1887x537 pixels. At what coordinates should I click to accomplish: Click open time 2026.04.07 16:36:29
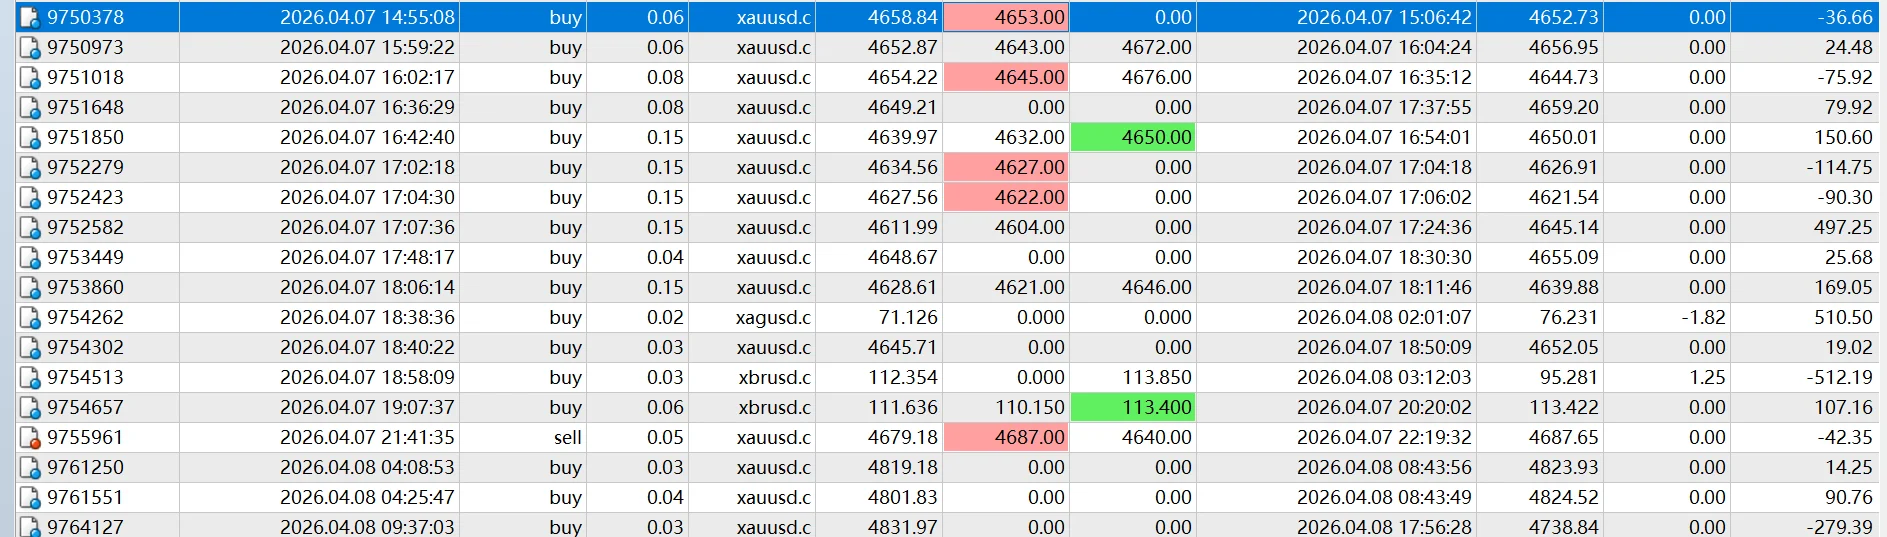367,107
